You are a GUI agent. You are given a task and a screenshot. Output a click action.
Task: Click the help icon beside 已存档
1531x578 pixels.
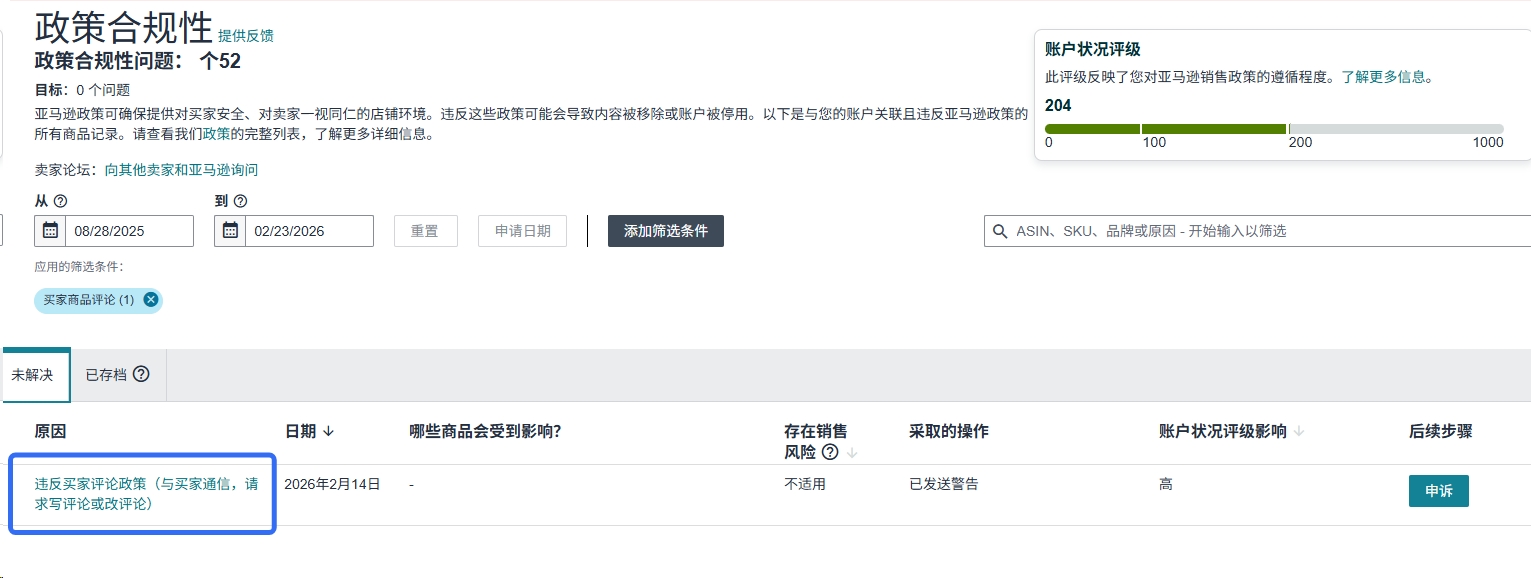point(141,374)
